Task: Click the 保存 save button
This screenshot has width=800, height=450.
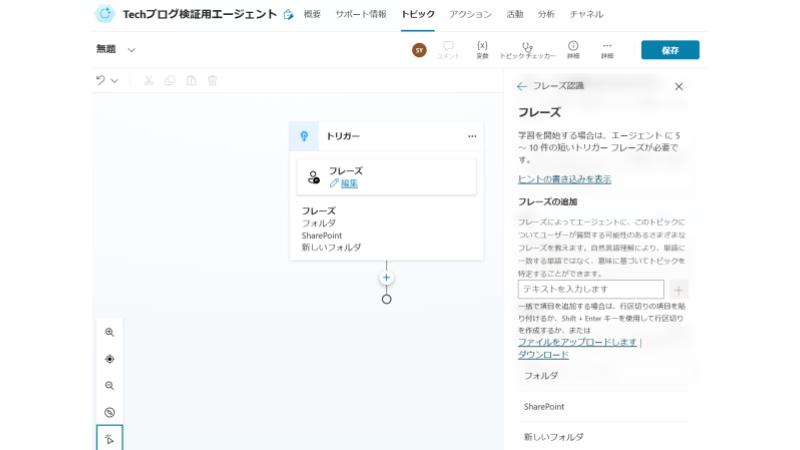Action: click(x=669, y=50)
